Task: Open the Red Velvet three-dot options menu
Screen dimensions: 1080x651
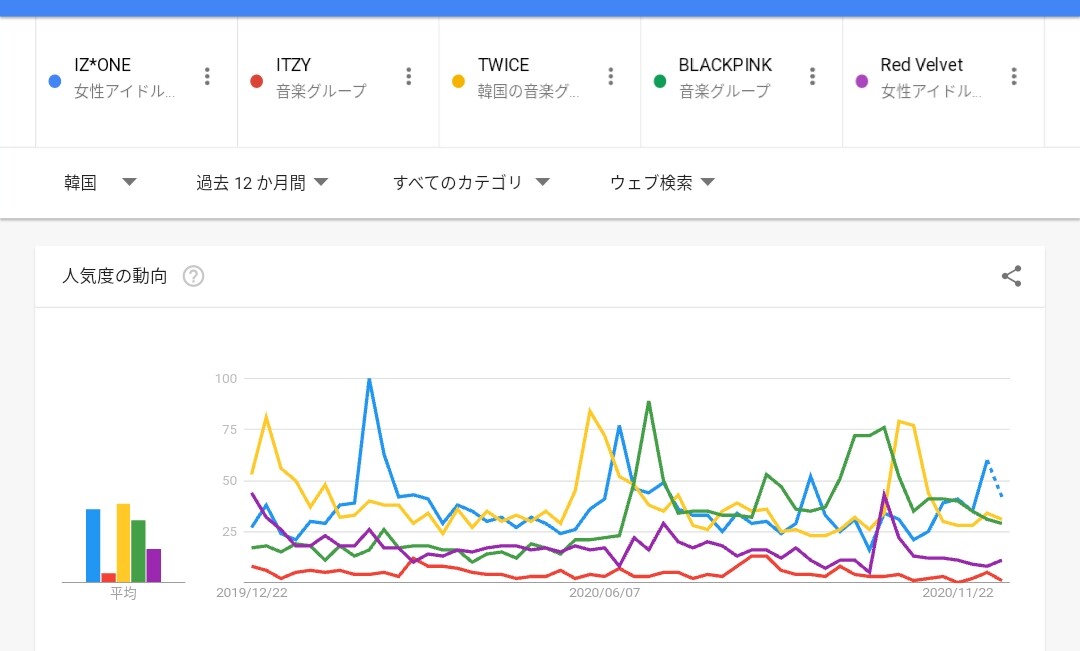Action: (x=1014, y=77)
